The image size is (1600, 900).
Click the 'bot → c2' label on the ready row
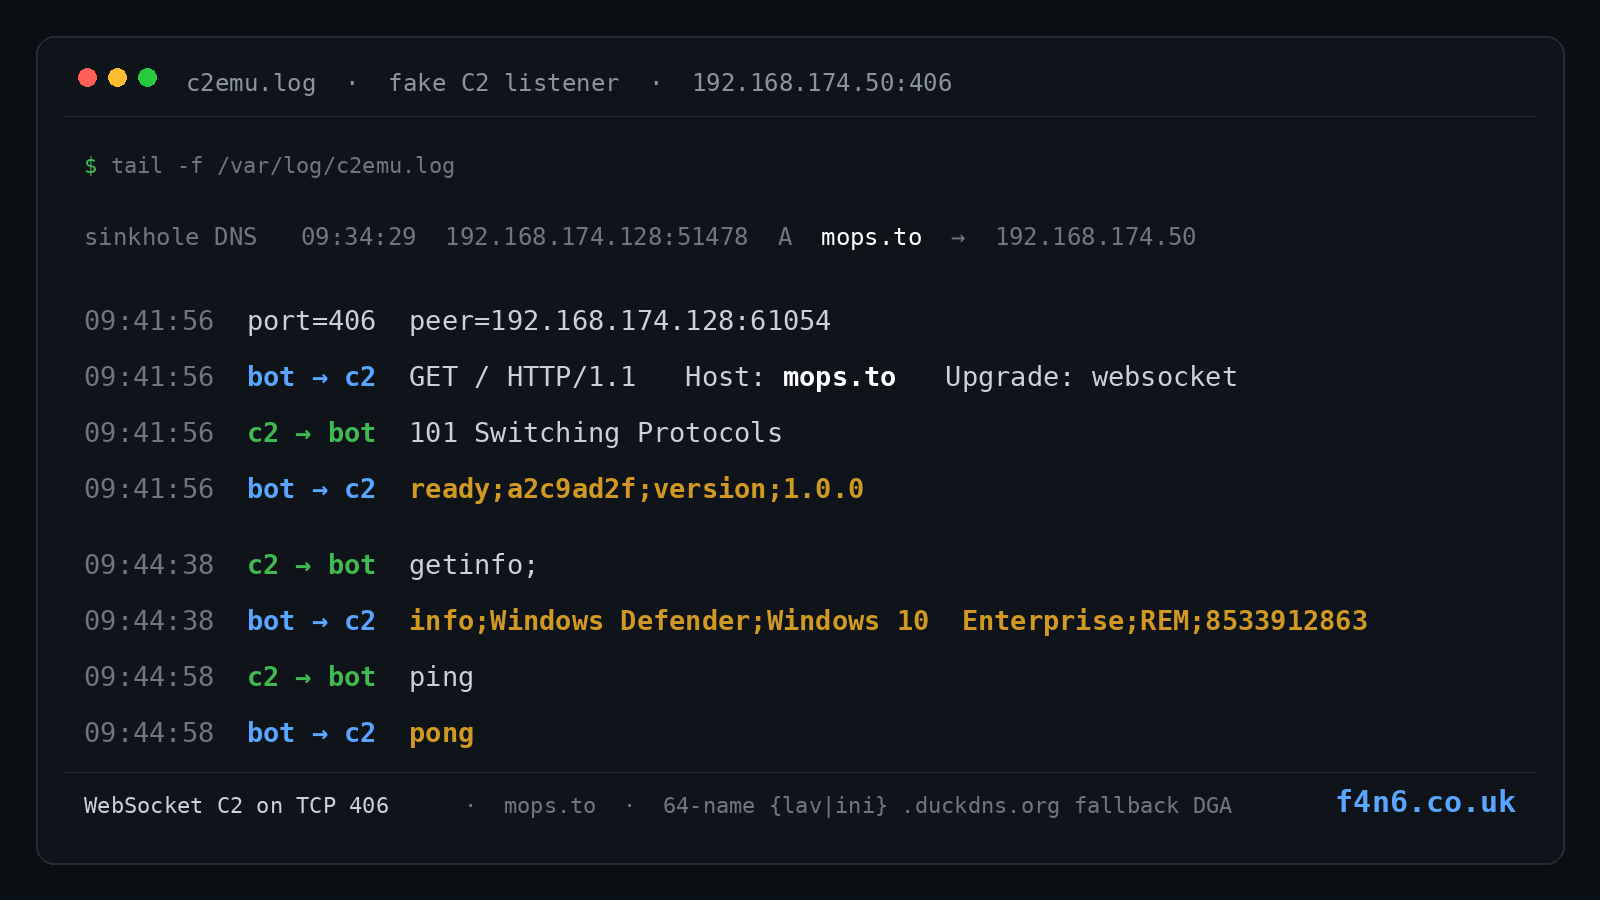311,489
